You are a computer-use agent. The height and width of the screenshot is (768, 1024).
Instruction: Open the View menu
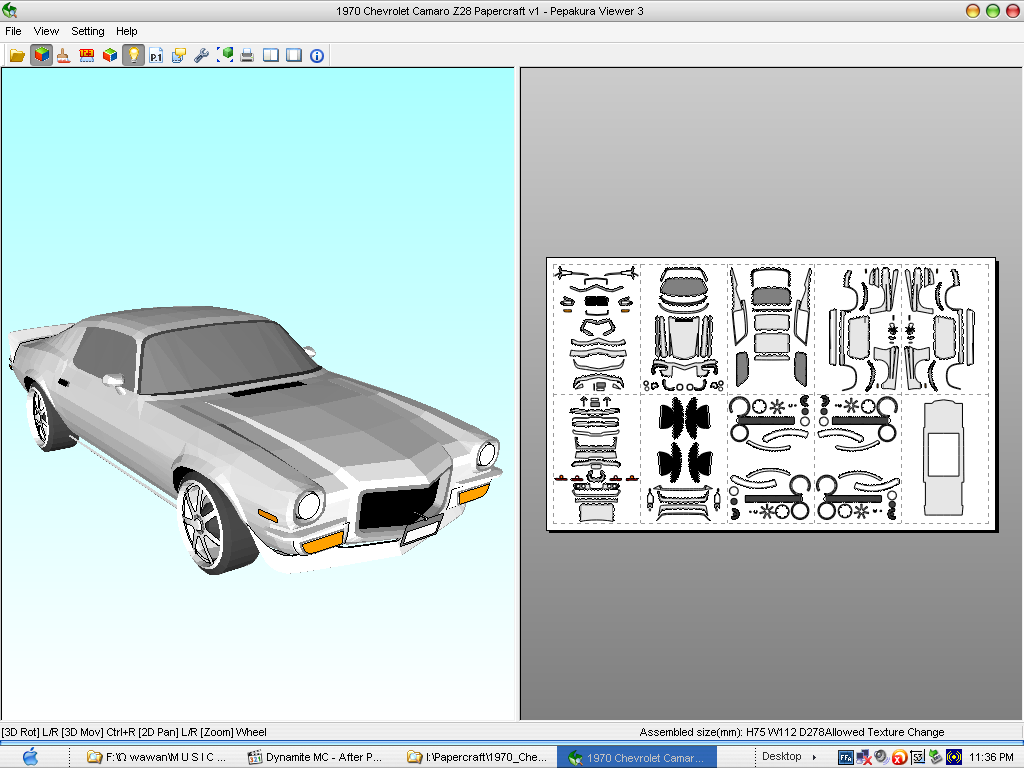coord(46,31)
